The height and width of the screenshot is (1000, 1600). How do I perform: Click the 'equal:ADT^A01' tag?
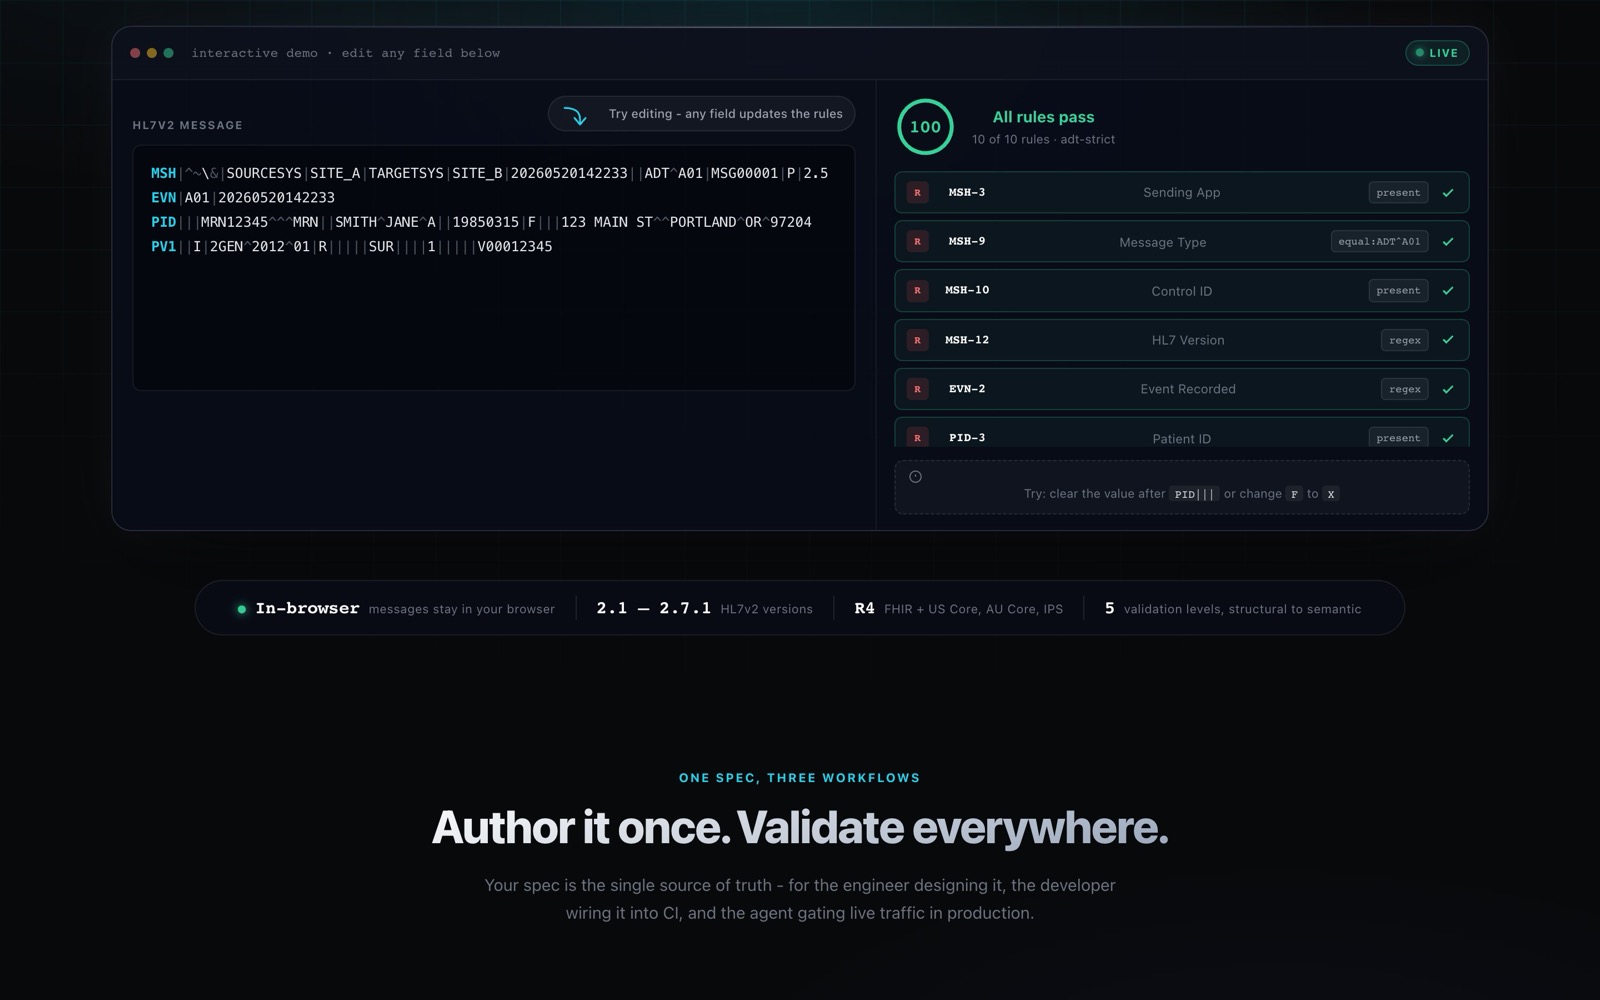[x=1379, y=242]
